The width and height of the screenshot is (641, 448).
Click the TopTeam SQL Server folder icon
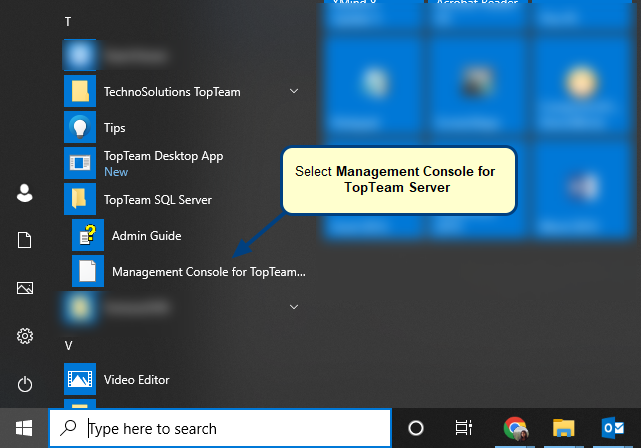[x=80, y=199]
